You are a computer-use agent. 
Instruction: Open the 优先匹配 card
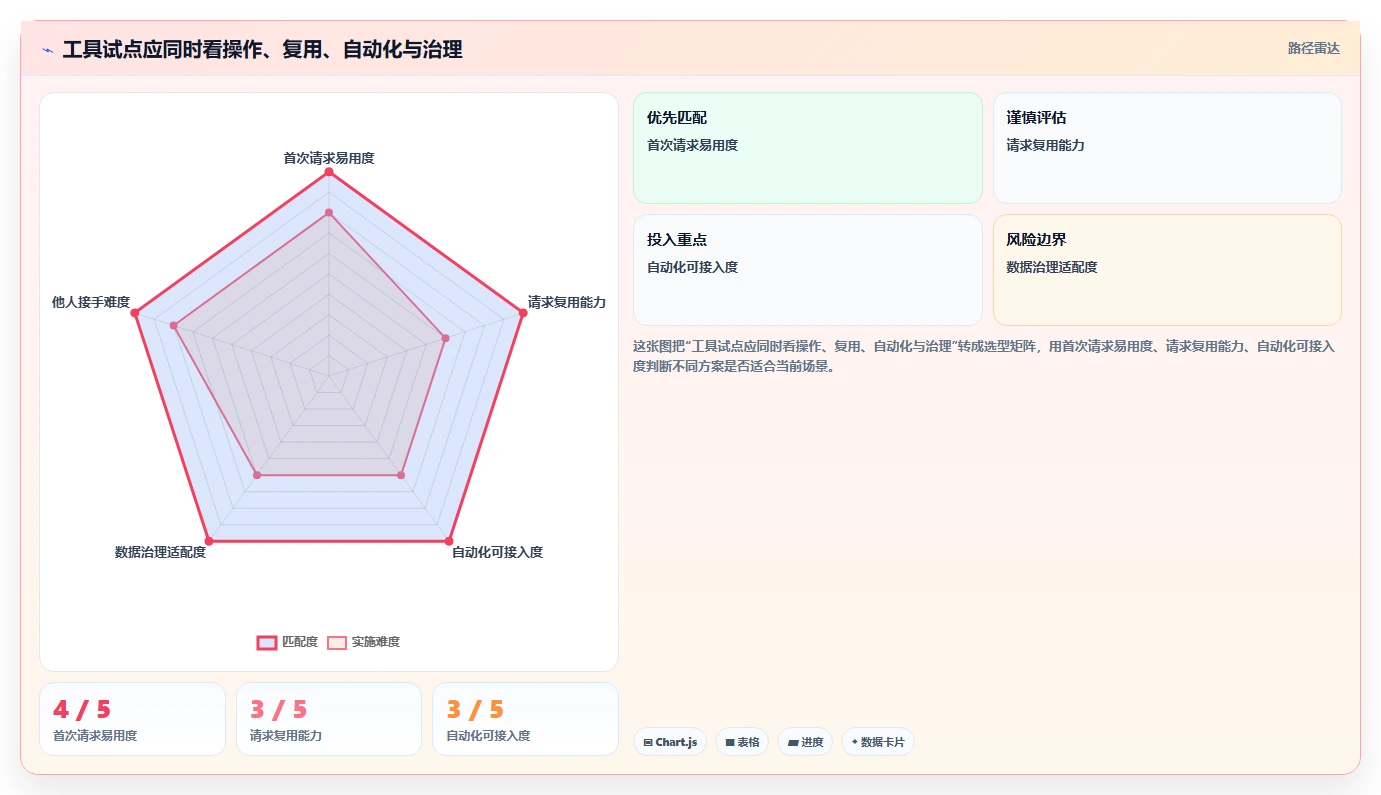tap(808, 148)
